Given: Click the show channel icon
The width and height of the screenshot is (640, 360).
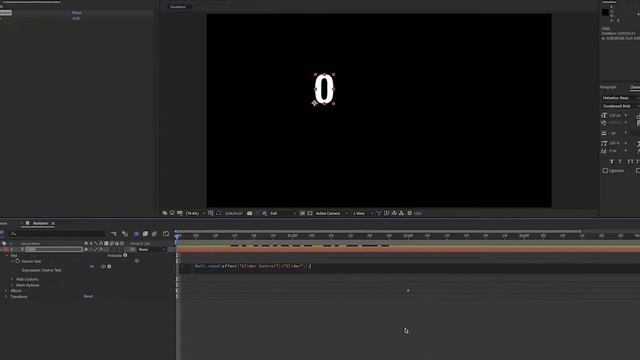Looking at the screenshot, I should 264,213.
